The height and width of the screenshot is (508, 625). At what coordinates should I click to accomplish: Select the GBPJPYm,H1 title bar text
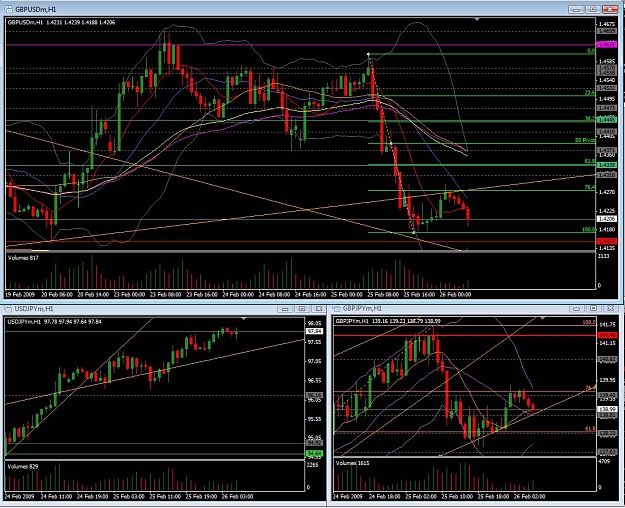(x=362, y=309)
